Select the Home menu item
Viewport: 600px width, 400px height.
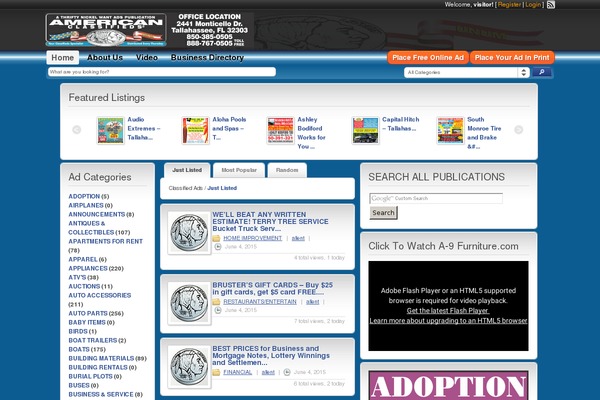coord(63,58)
